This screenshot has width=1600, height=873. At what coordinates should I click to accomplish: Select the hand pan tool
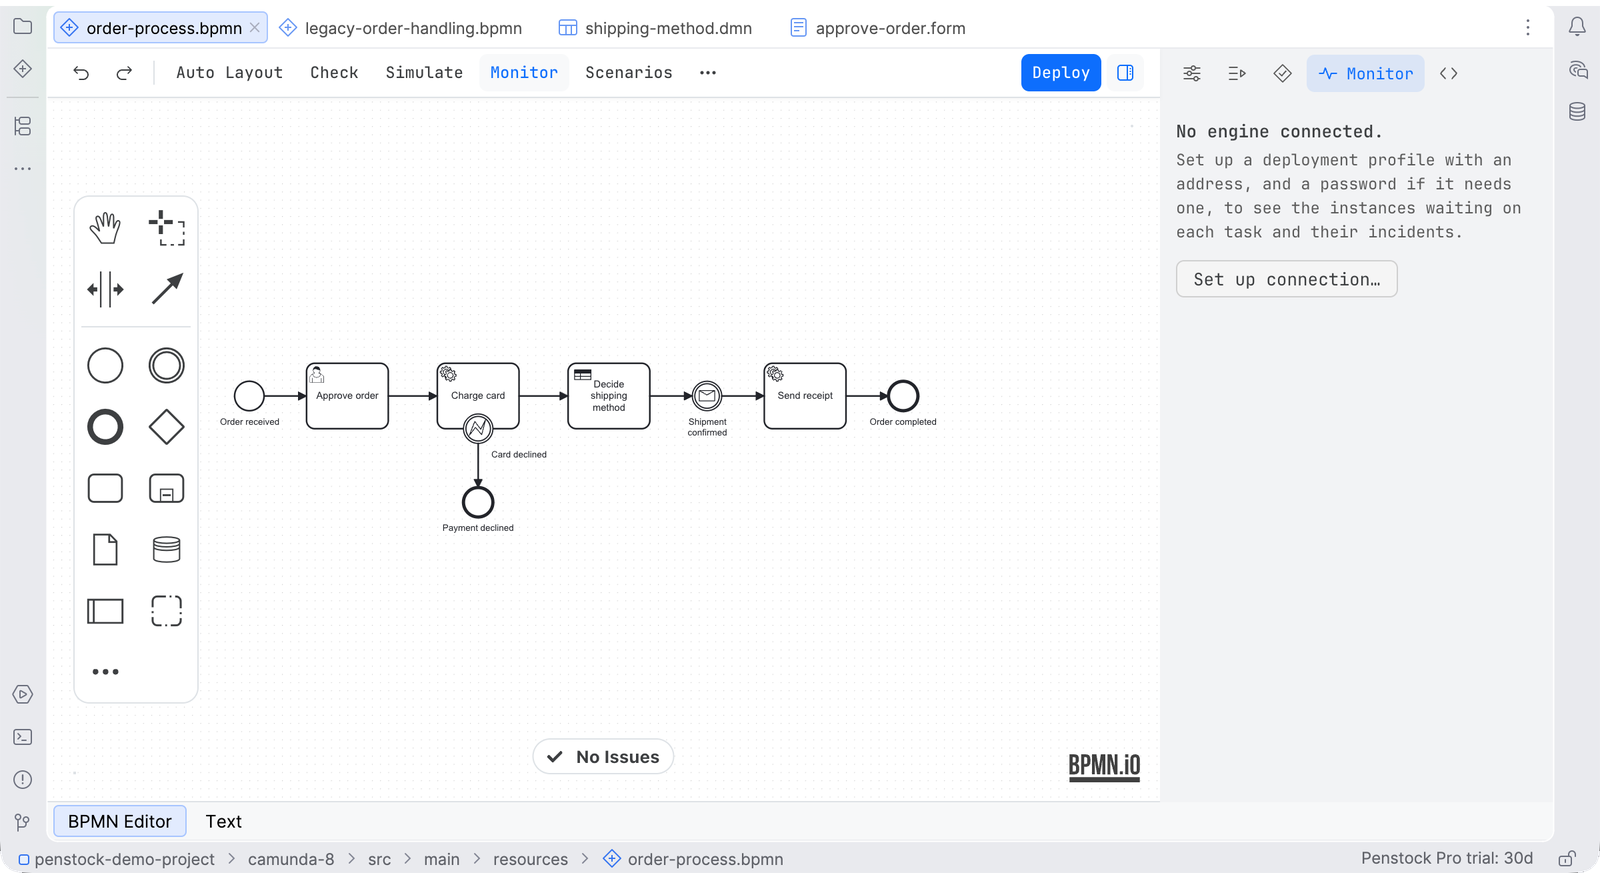[x=105, y=228]
